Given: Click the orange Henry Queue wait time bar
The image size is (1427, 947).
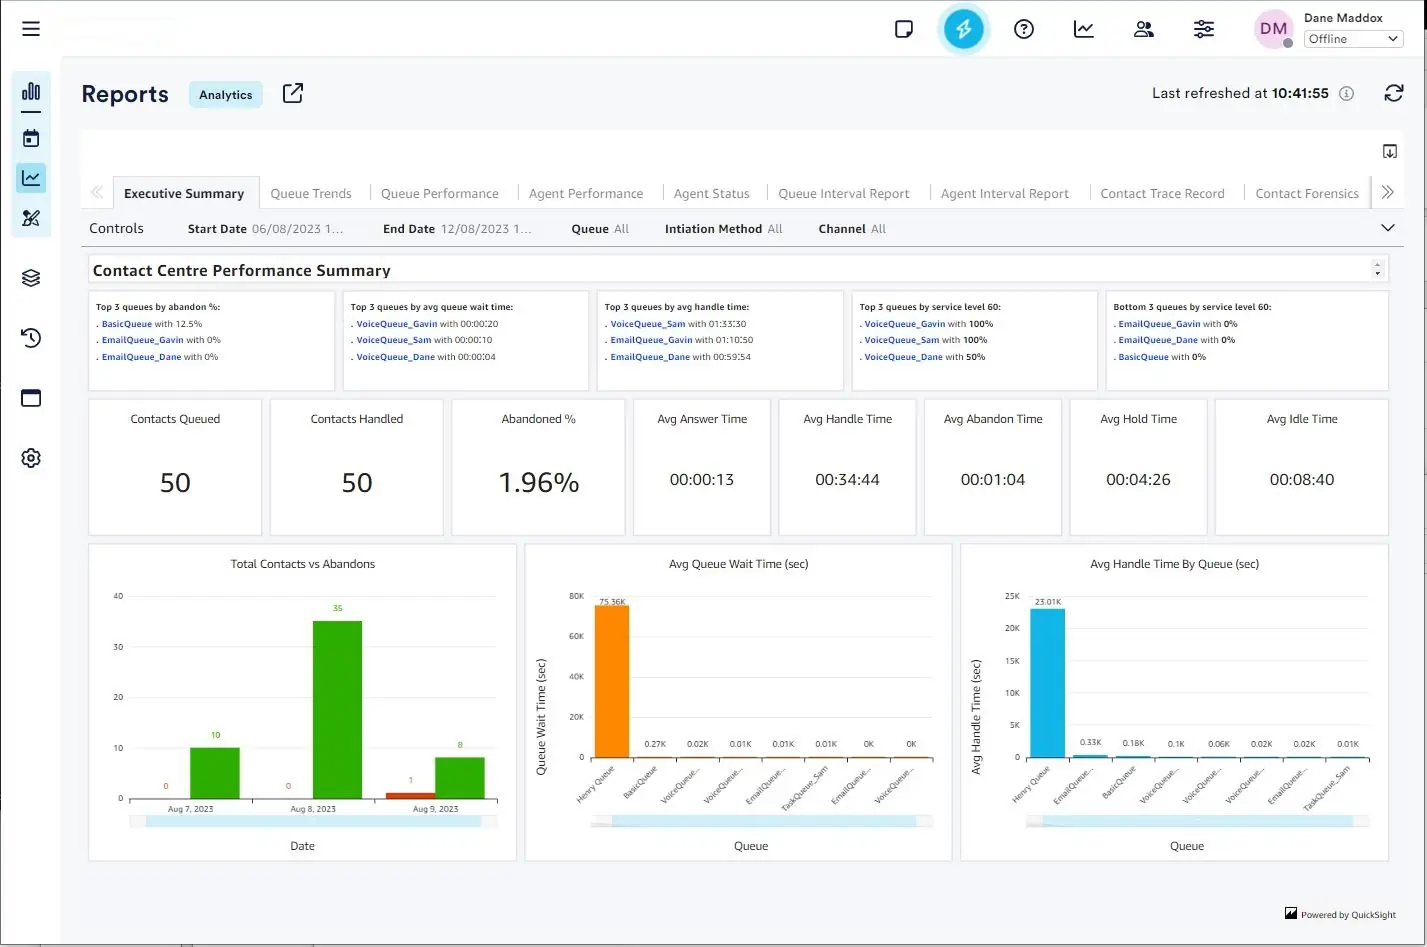Looking at the screenshot, I should coord(612,681).
